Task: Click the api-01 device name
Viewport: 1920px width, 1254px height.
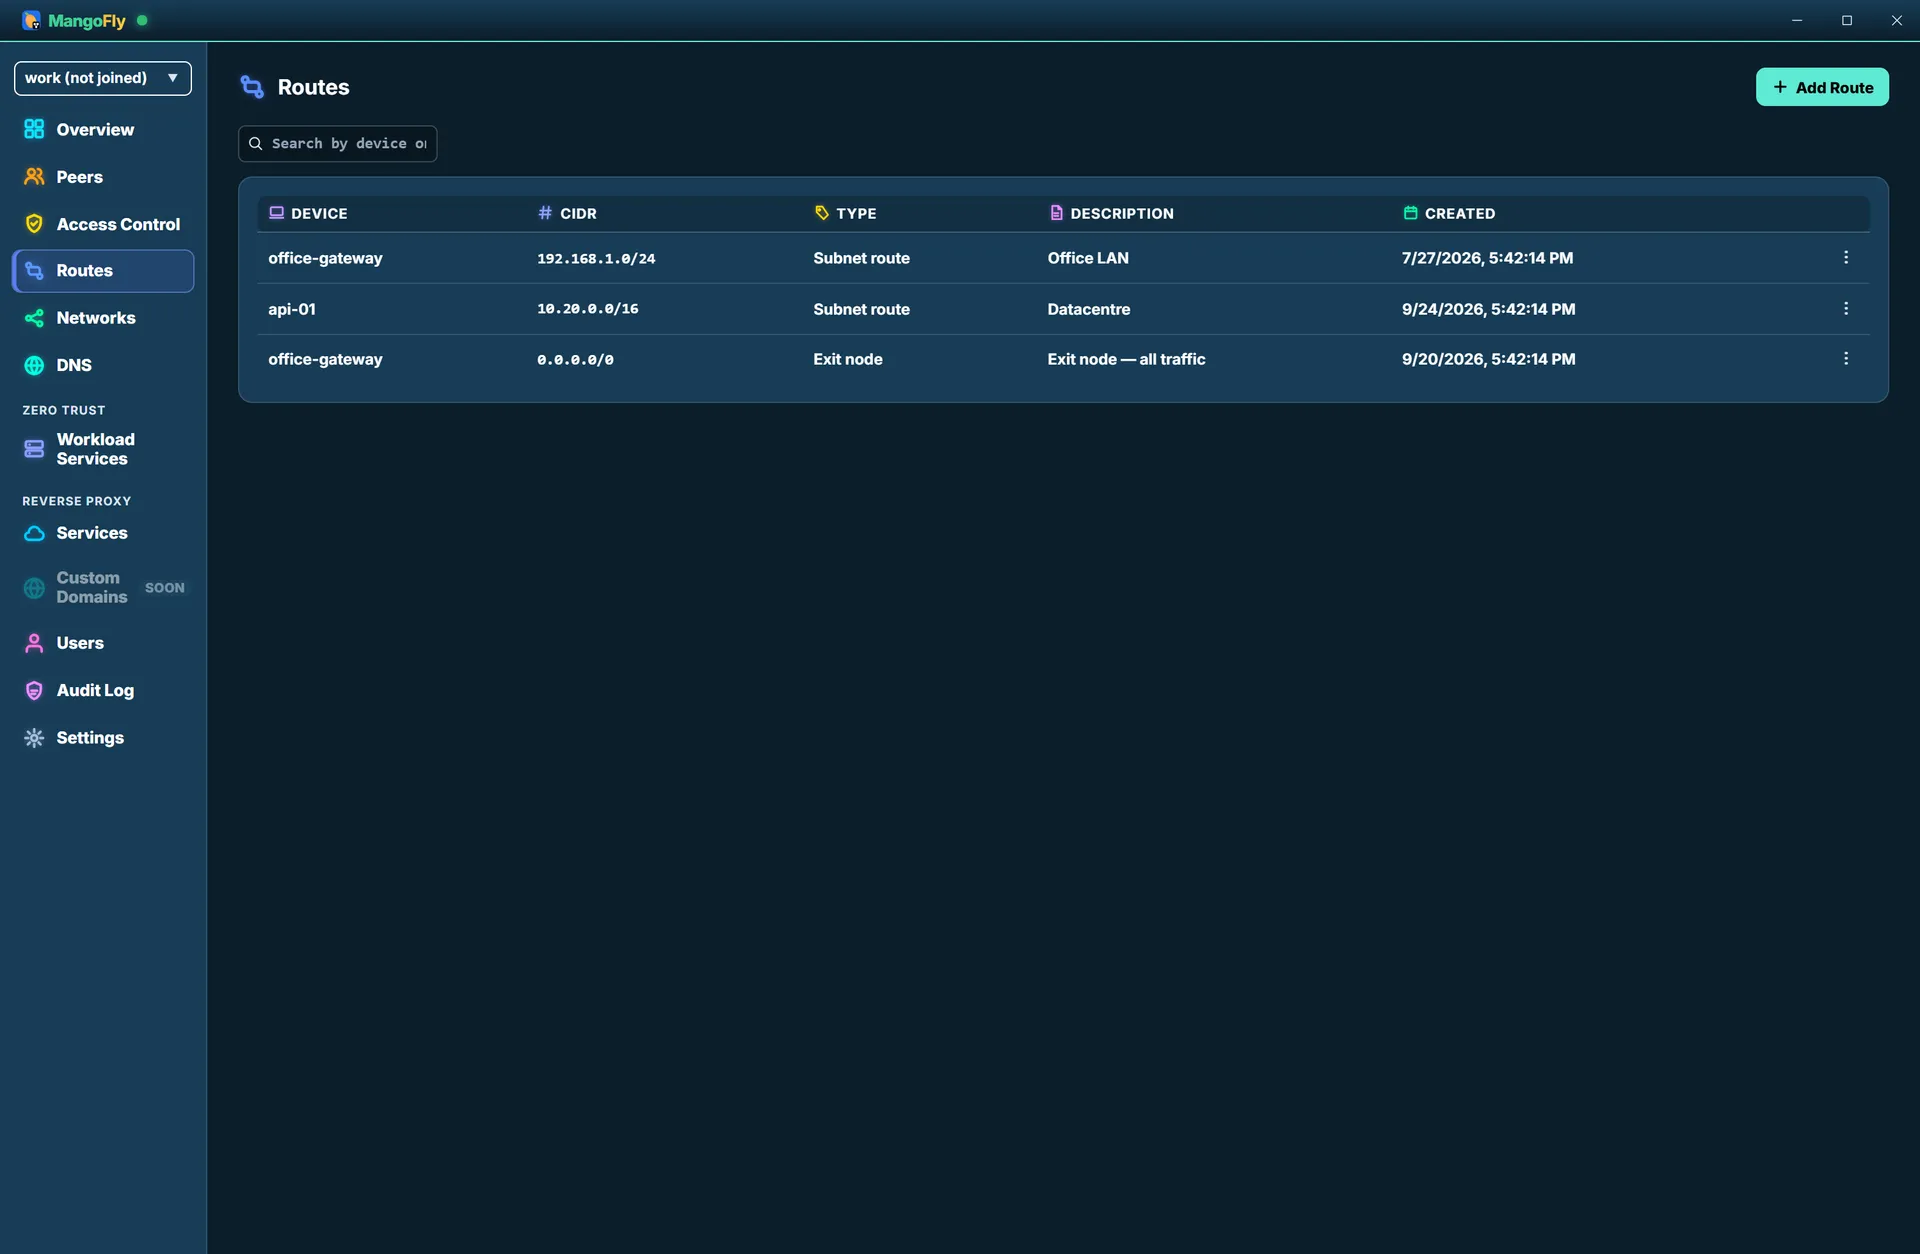Action: pyautogui.click(x=292, y=309)
